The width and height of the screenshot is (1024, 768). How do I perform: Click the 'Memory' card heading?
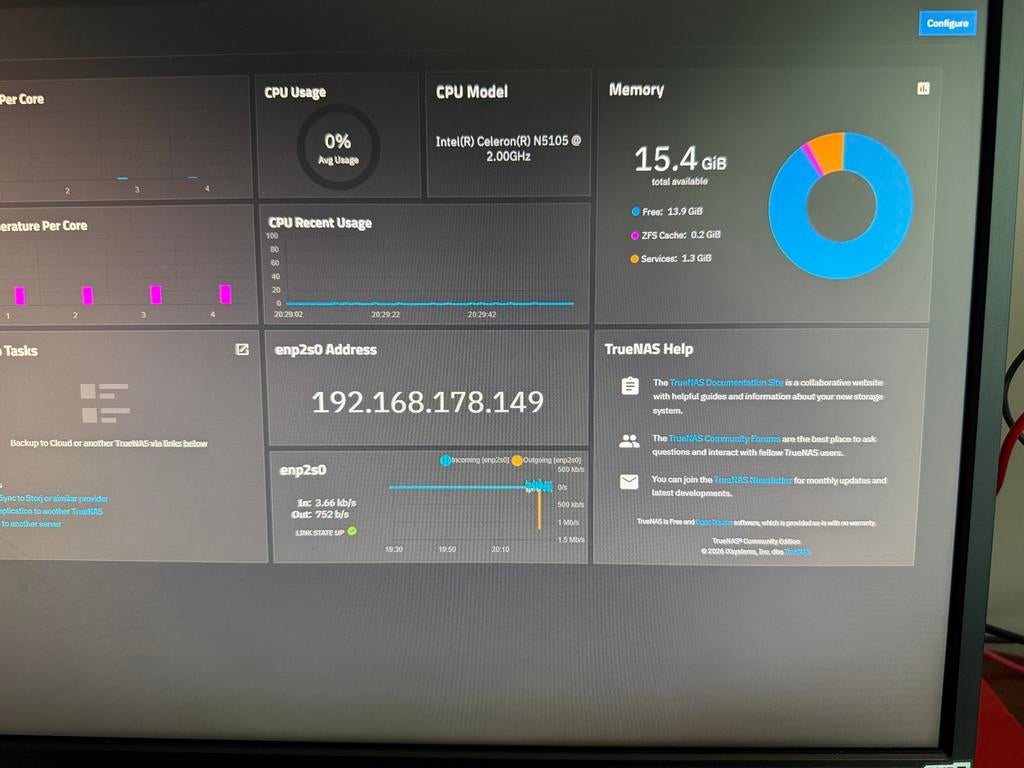coord(636,89)
